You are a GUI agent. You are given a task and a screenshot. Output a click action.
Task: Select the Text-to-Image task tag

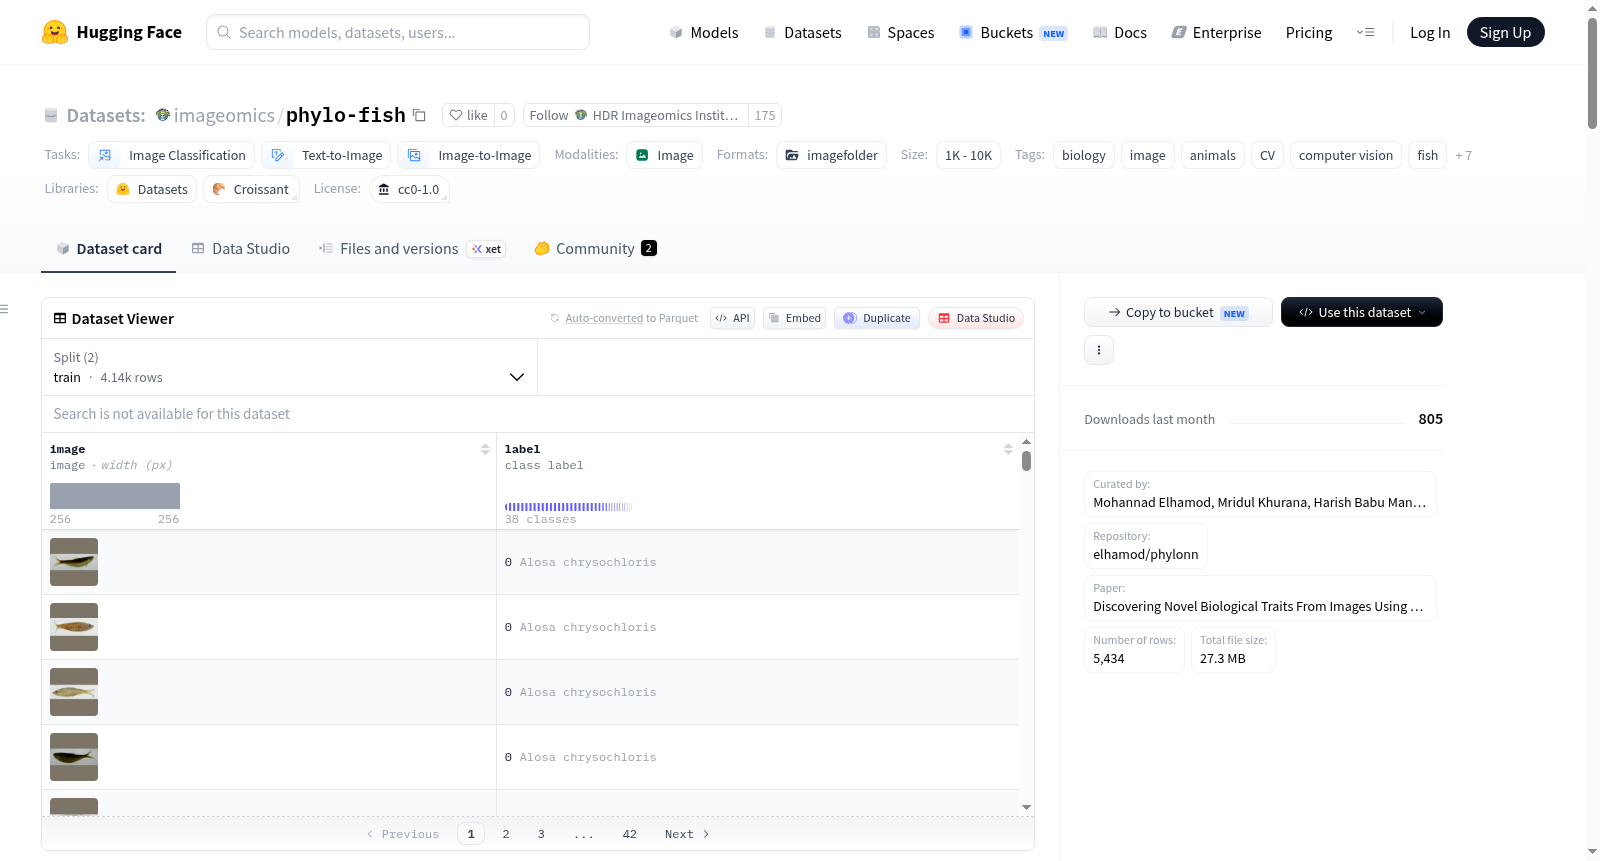tap(327, 155)
